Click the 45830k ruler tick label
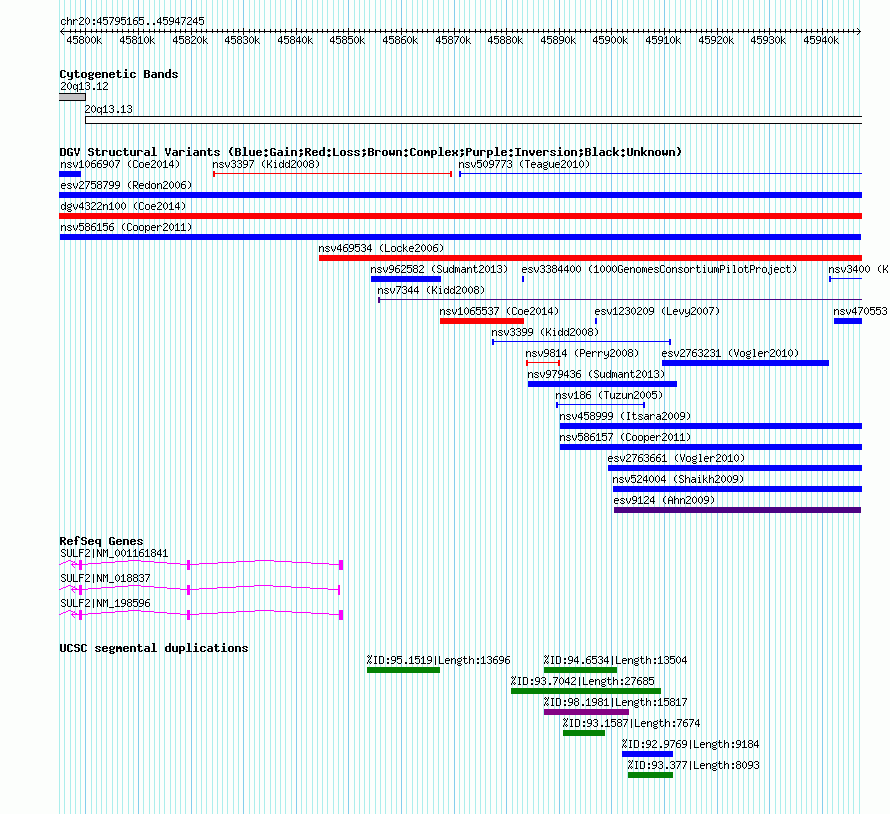Screen dimensions: 890x814 tap(242, 41)
